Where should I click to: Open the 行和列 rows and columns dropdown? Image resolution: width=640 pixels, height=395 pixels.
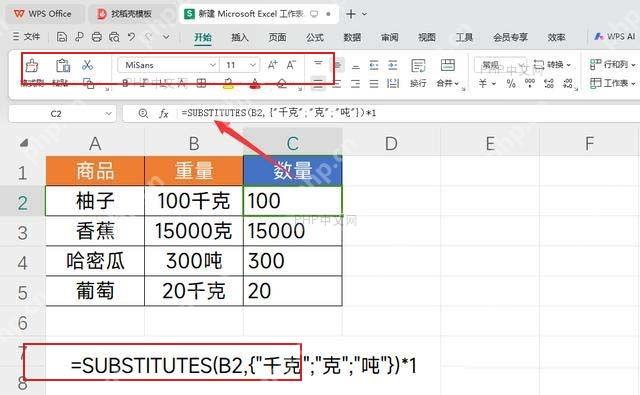pyautogui.click(x=613, y=64)
